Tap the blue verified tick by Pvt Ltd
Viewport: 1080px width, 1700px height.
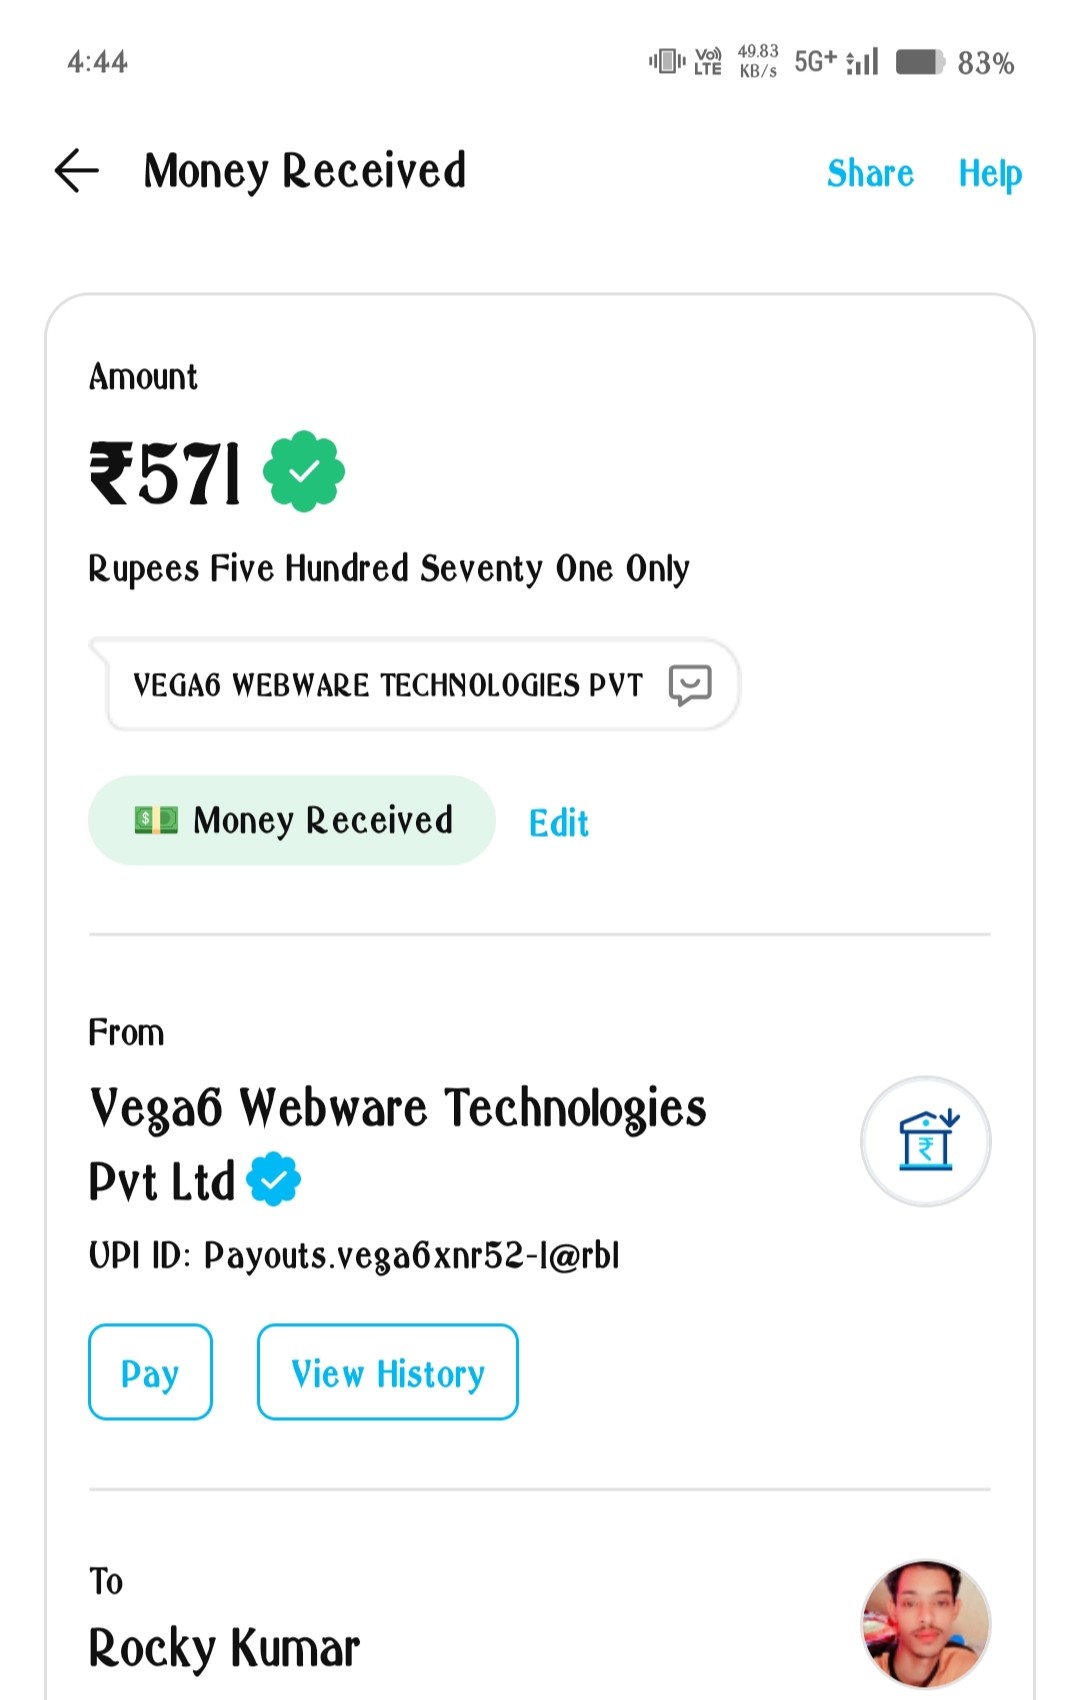(x=274, y=1179)
